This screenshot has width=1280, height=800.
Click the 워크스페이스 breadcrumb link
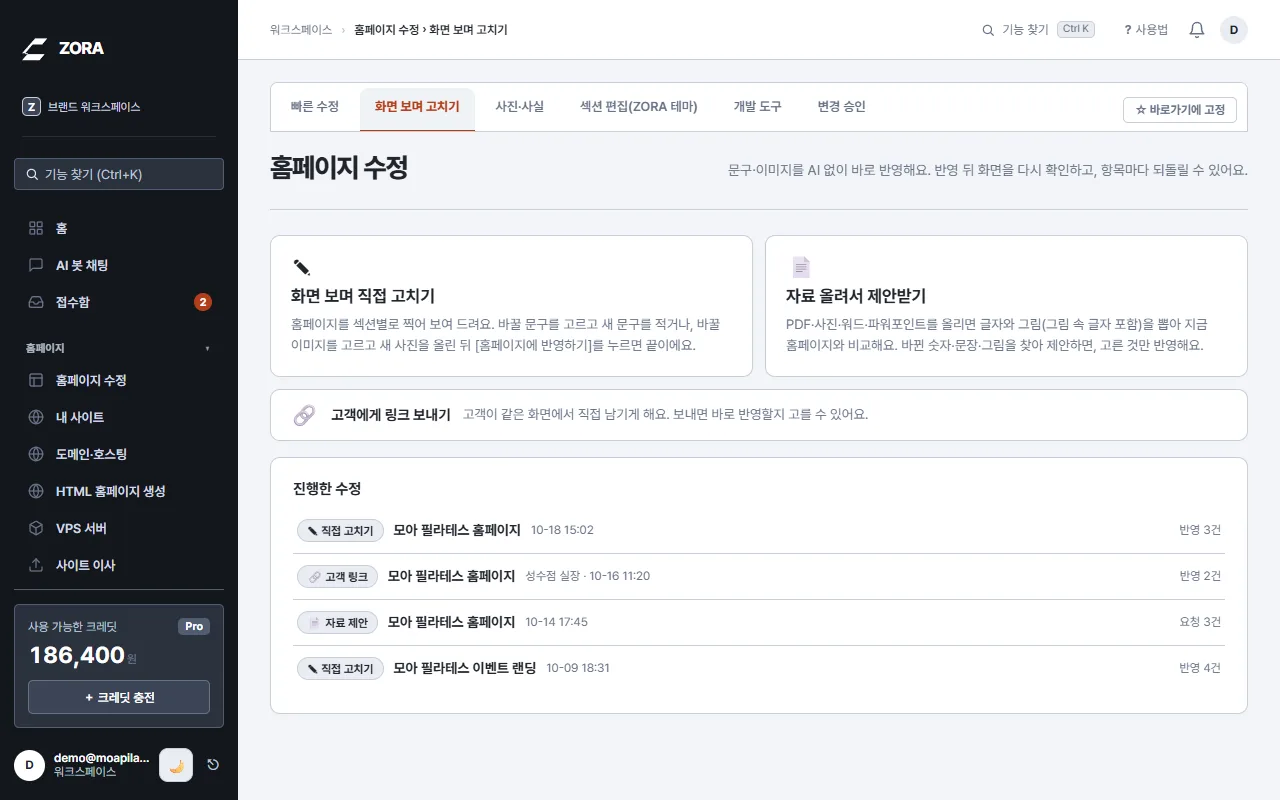300,30
